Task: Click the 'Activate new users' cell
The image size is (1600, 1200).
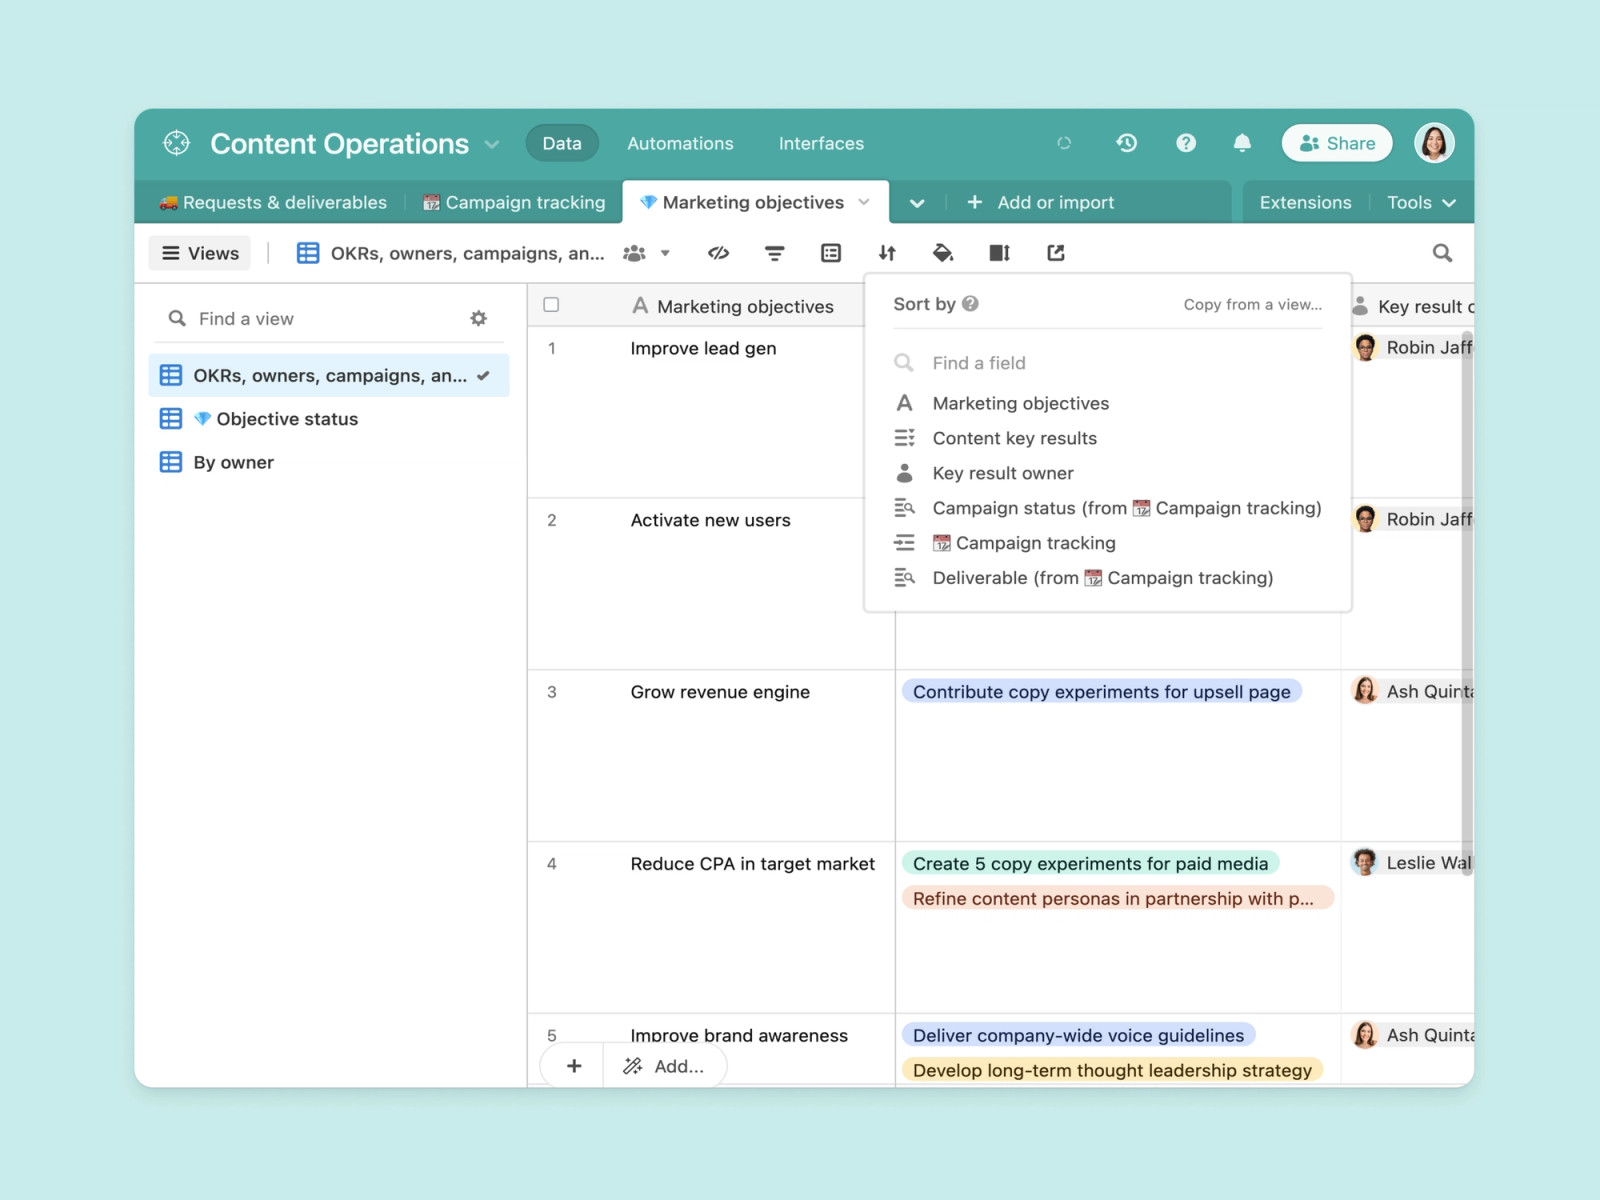Action: tap(710, 520)
